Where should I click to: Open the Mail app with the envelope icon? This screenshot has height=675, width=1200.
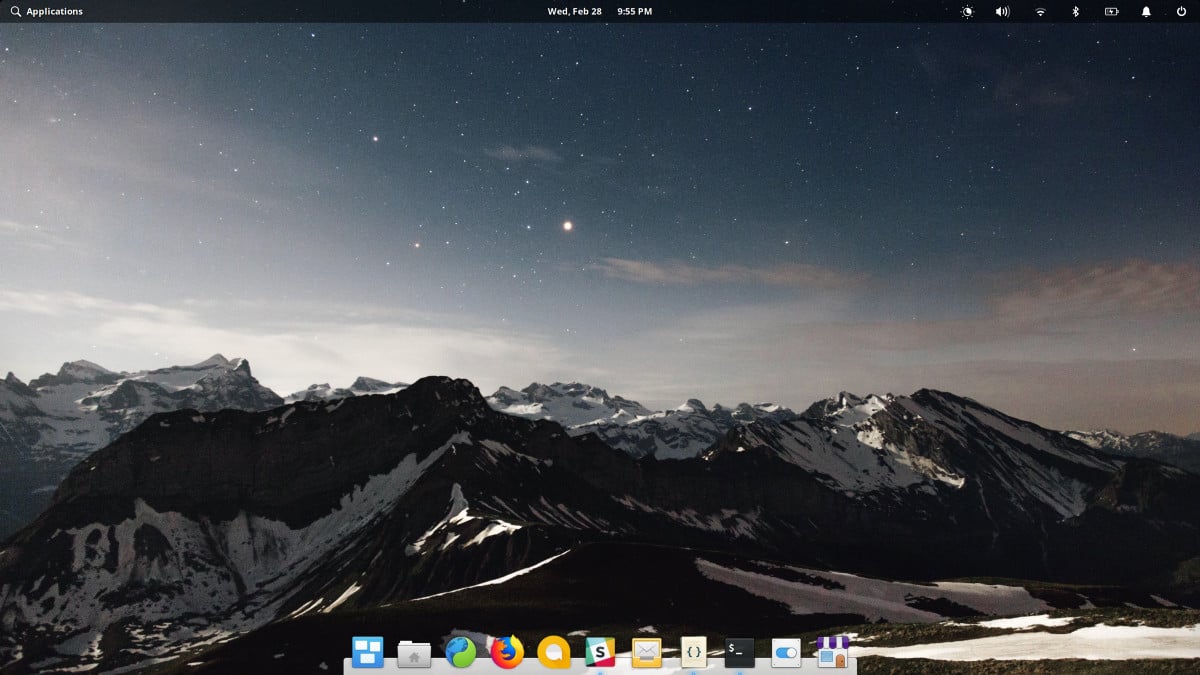(646, 655)
